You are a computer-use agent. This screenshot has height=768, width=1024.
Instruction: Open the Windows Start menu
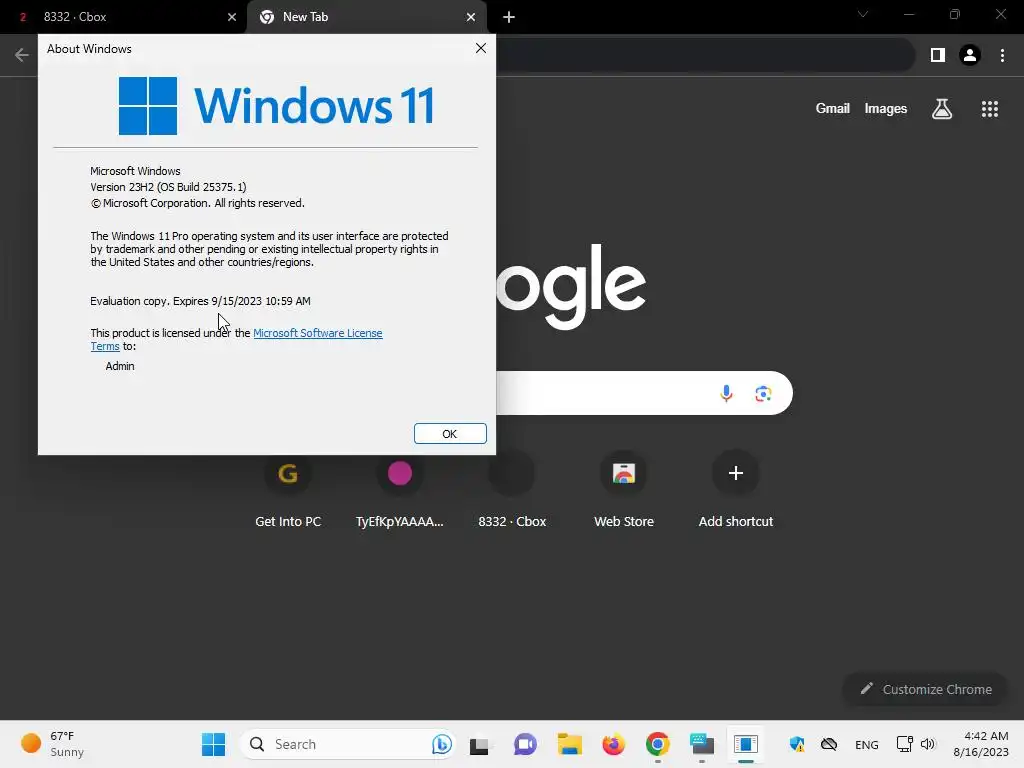[x=213, y=744]
